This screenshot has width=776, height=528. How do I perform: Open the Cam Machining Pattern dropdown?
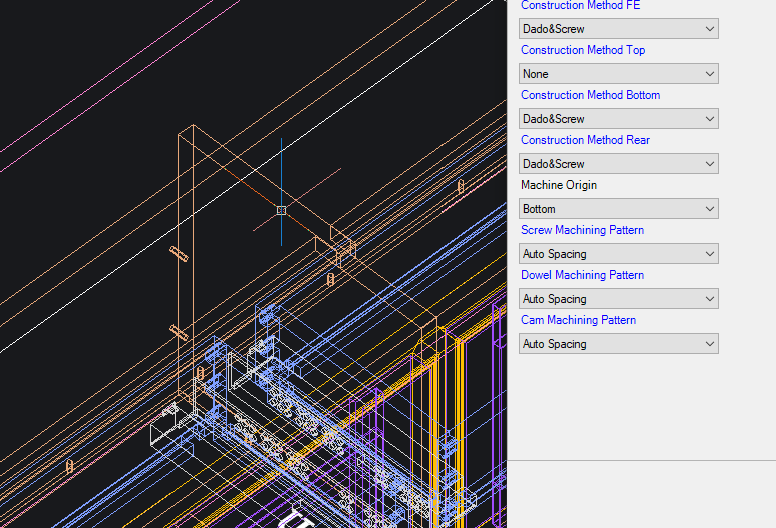619,344
